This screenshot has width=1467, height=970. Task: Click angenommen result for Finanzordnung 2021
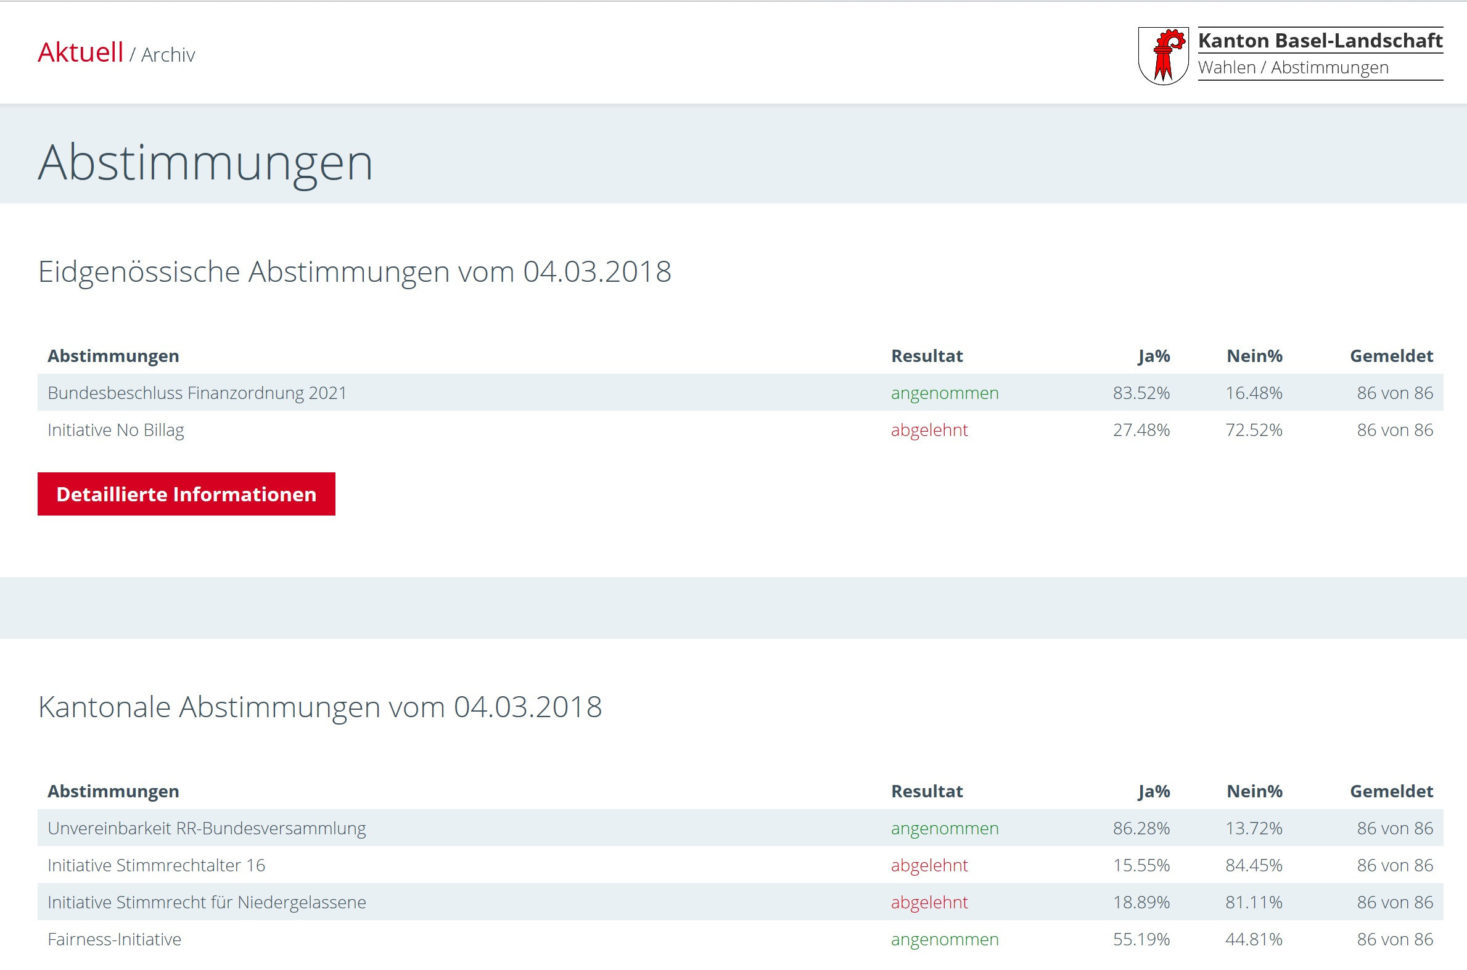point(945,394)
